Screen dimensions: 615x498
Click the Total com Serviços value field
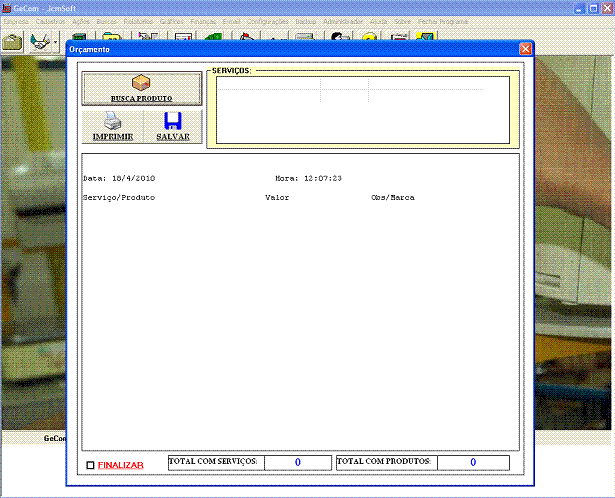click(x=297, y=462)
